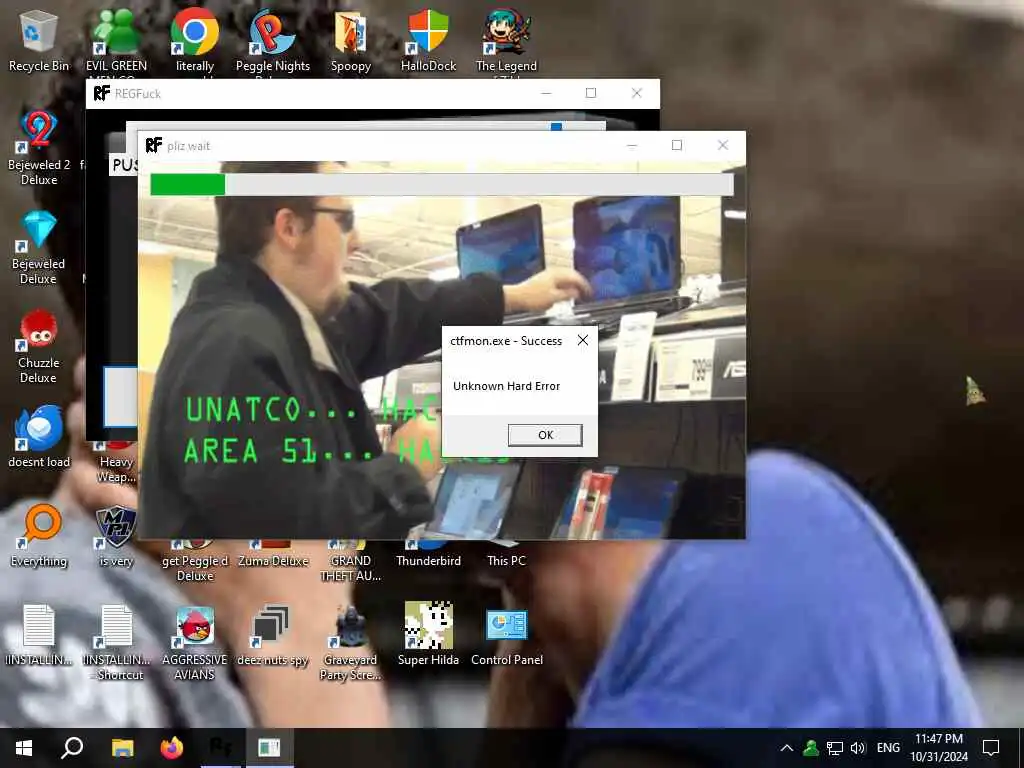This screenshot has width=1024, height=768.
Task: Minimize the REGFuck window
Action: (x=546, y=93)
